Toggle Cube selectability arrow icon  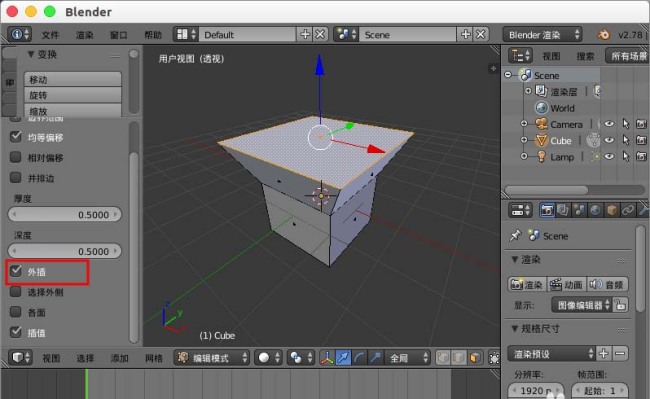(626, 140)
